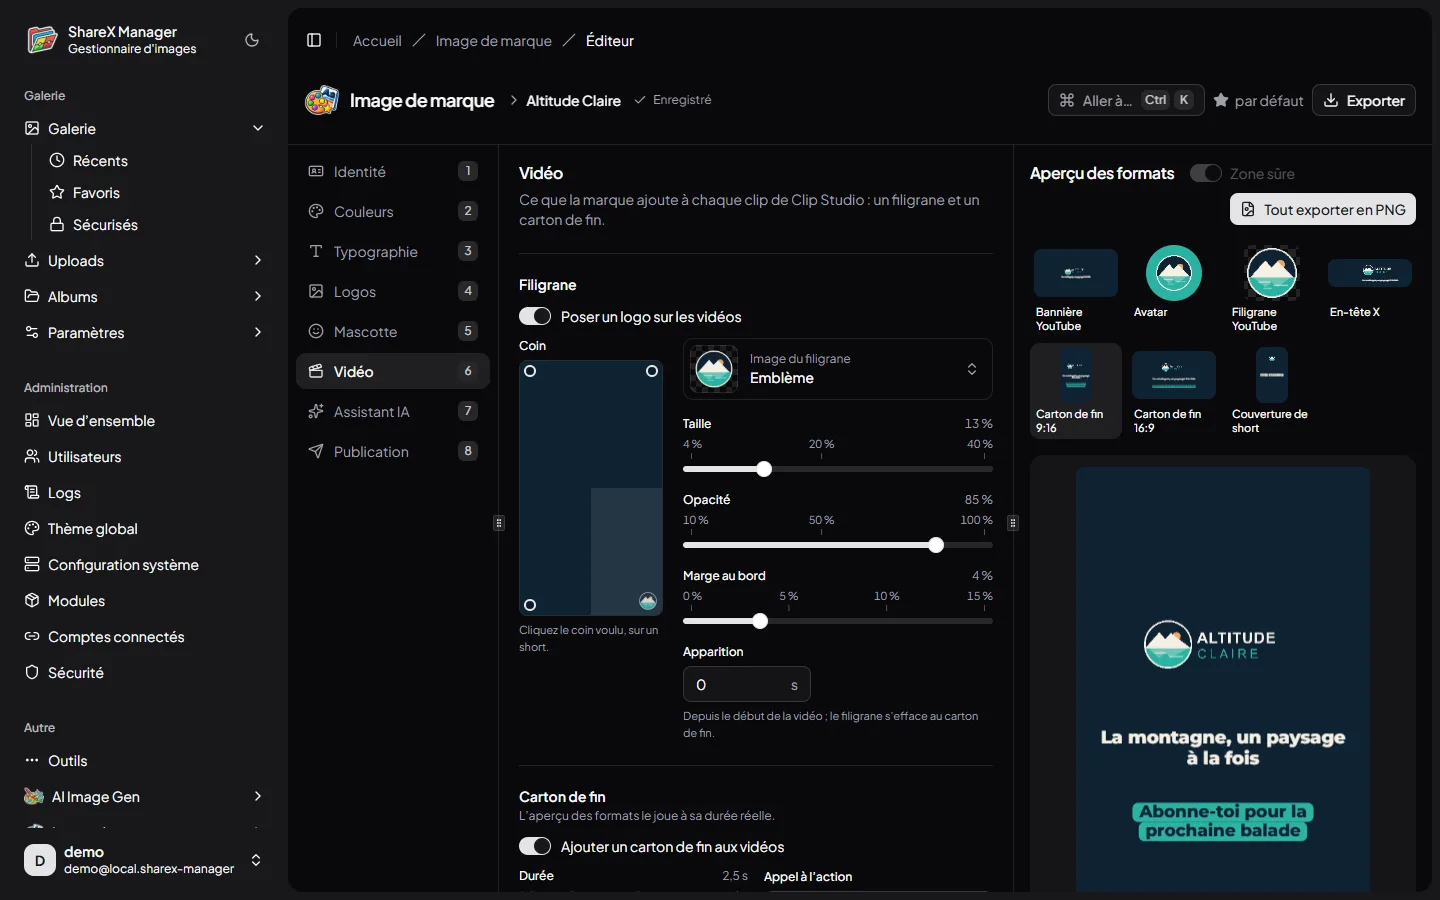This screenshot has height=900, width=1440.
Task: Adjust the Opacité slider handle
Action: tap(936, 545)
